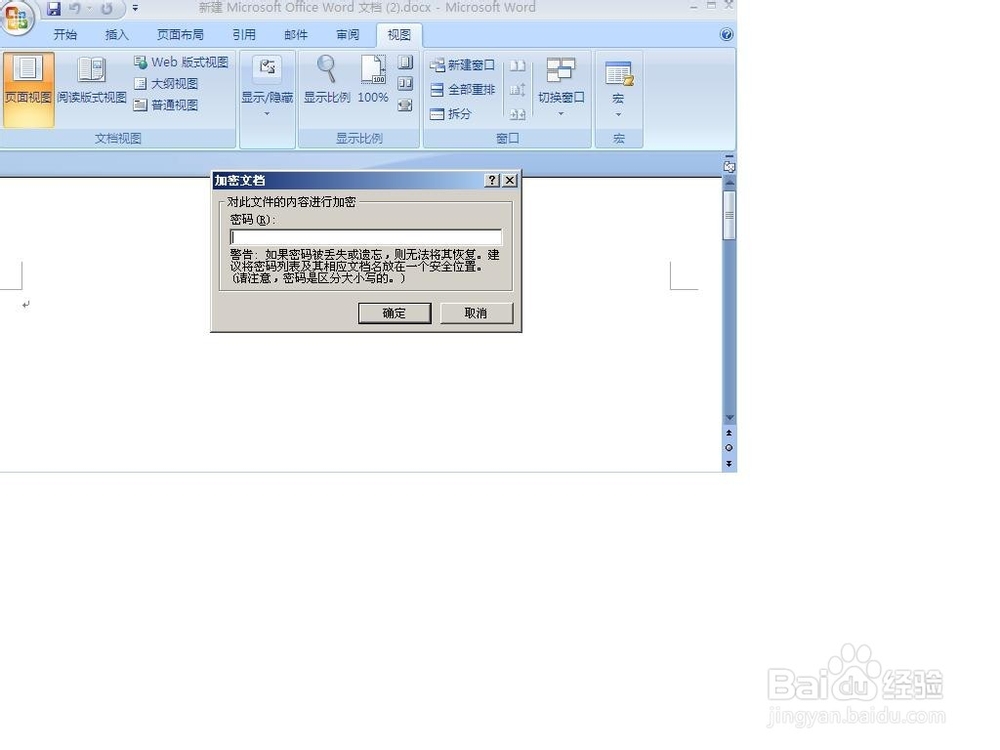Open the 显示比例 zoom magnifier
The height and width of the screenshot is (750, 1000).
[x=327, y=80]
